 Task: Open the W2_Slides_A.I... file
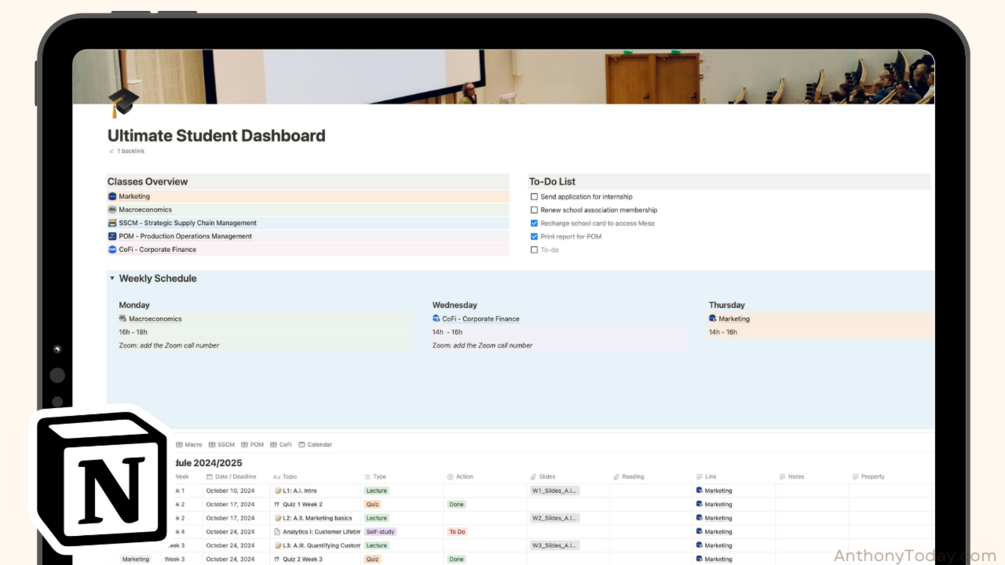[x=554, y=518]
